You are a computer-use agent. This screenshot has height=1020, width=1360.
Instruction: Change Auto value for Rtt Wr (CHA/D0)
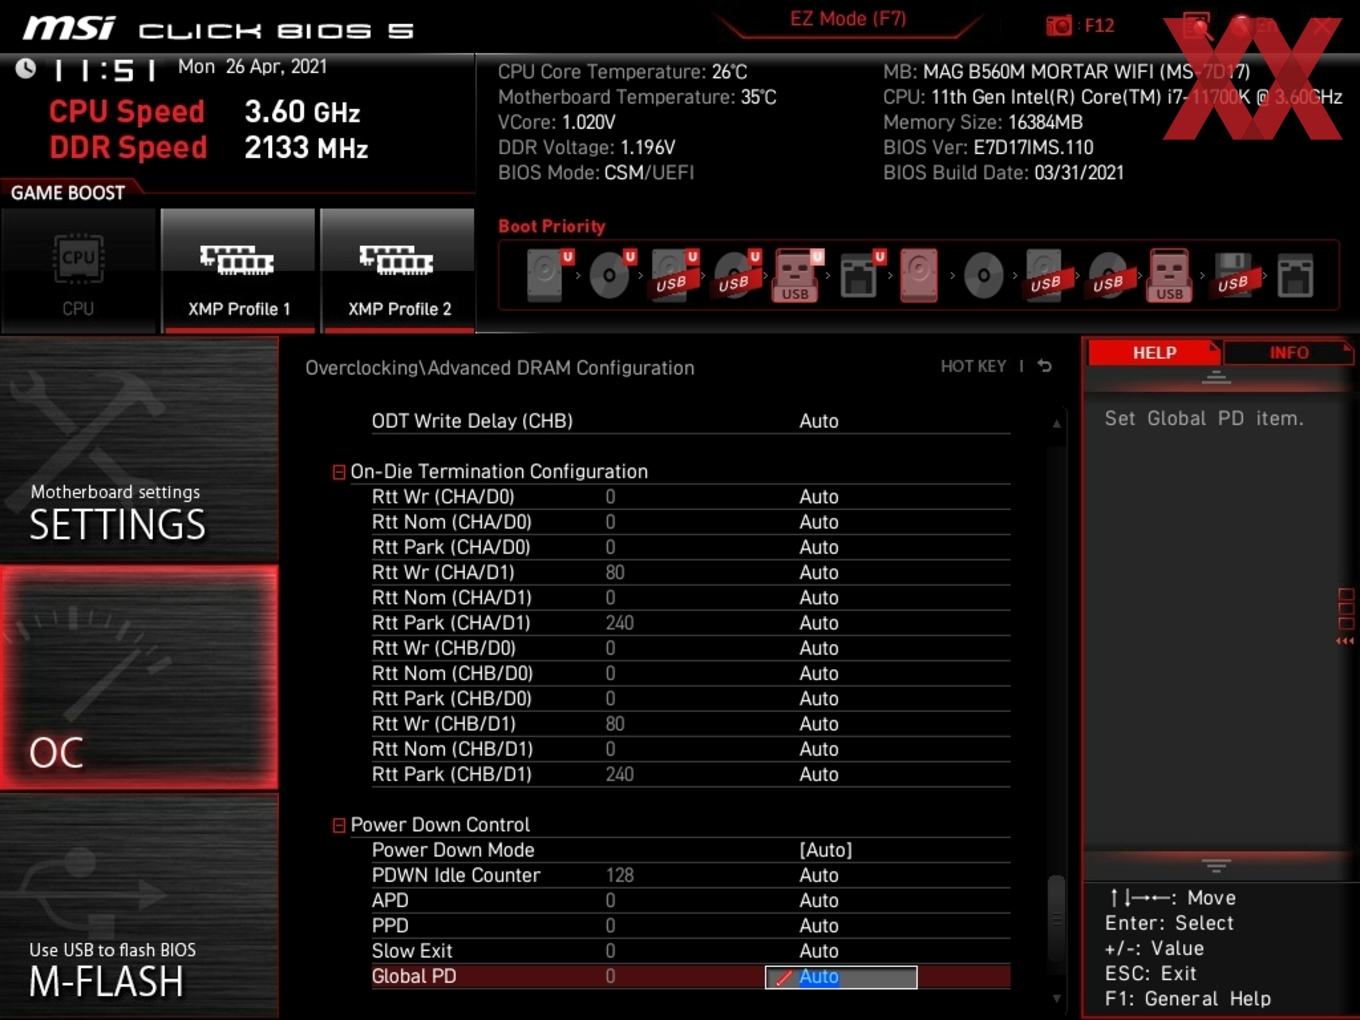(x=819, y=497)
